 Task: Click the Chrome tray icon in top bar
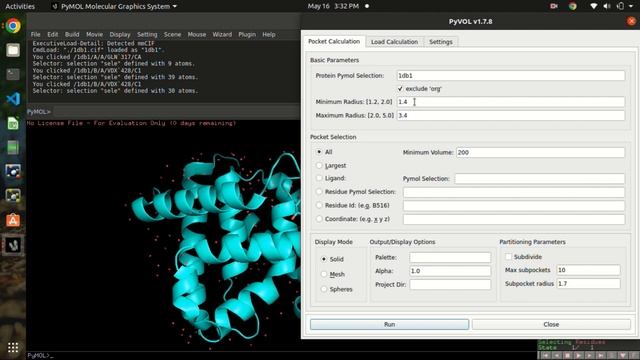[572, 6]
